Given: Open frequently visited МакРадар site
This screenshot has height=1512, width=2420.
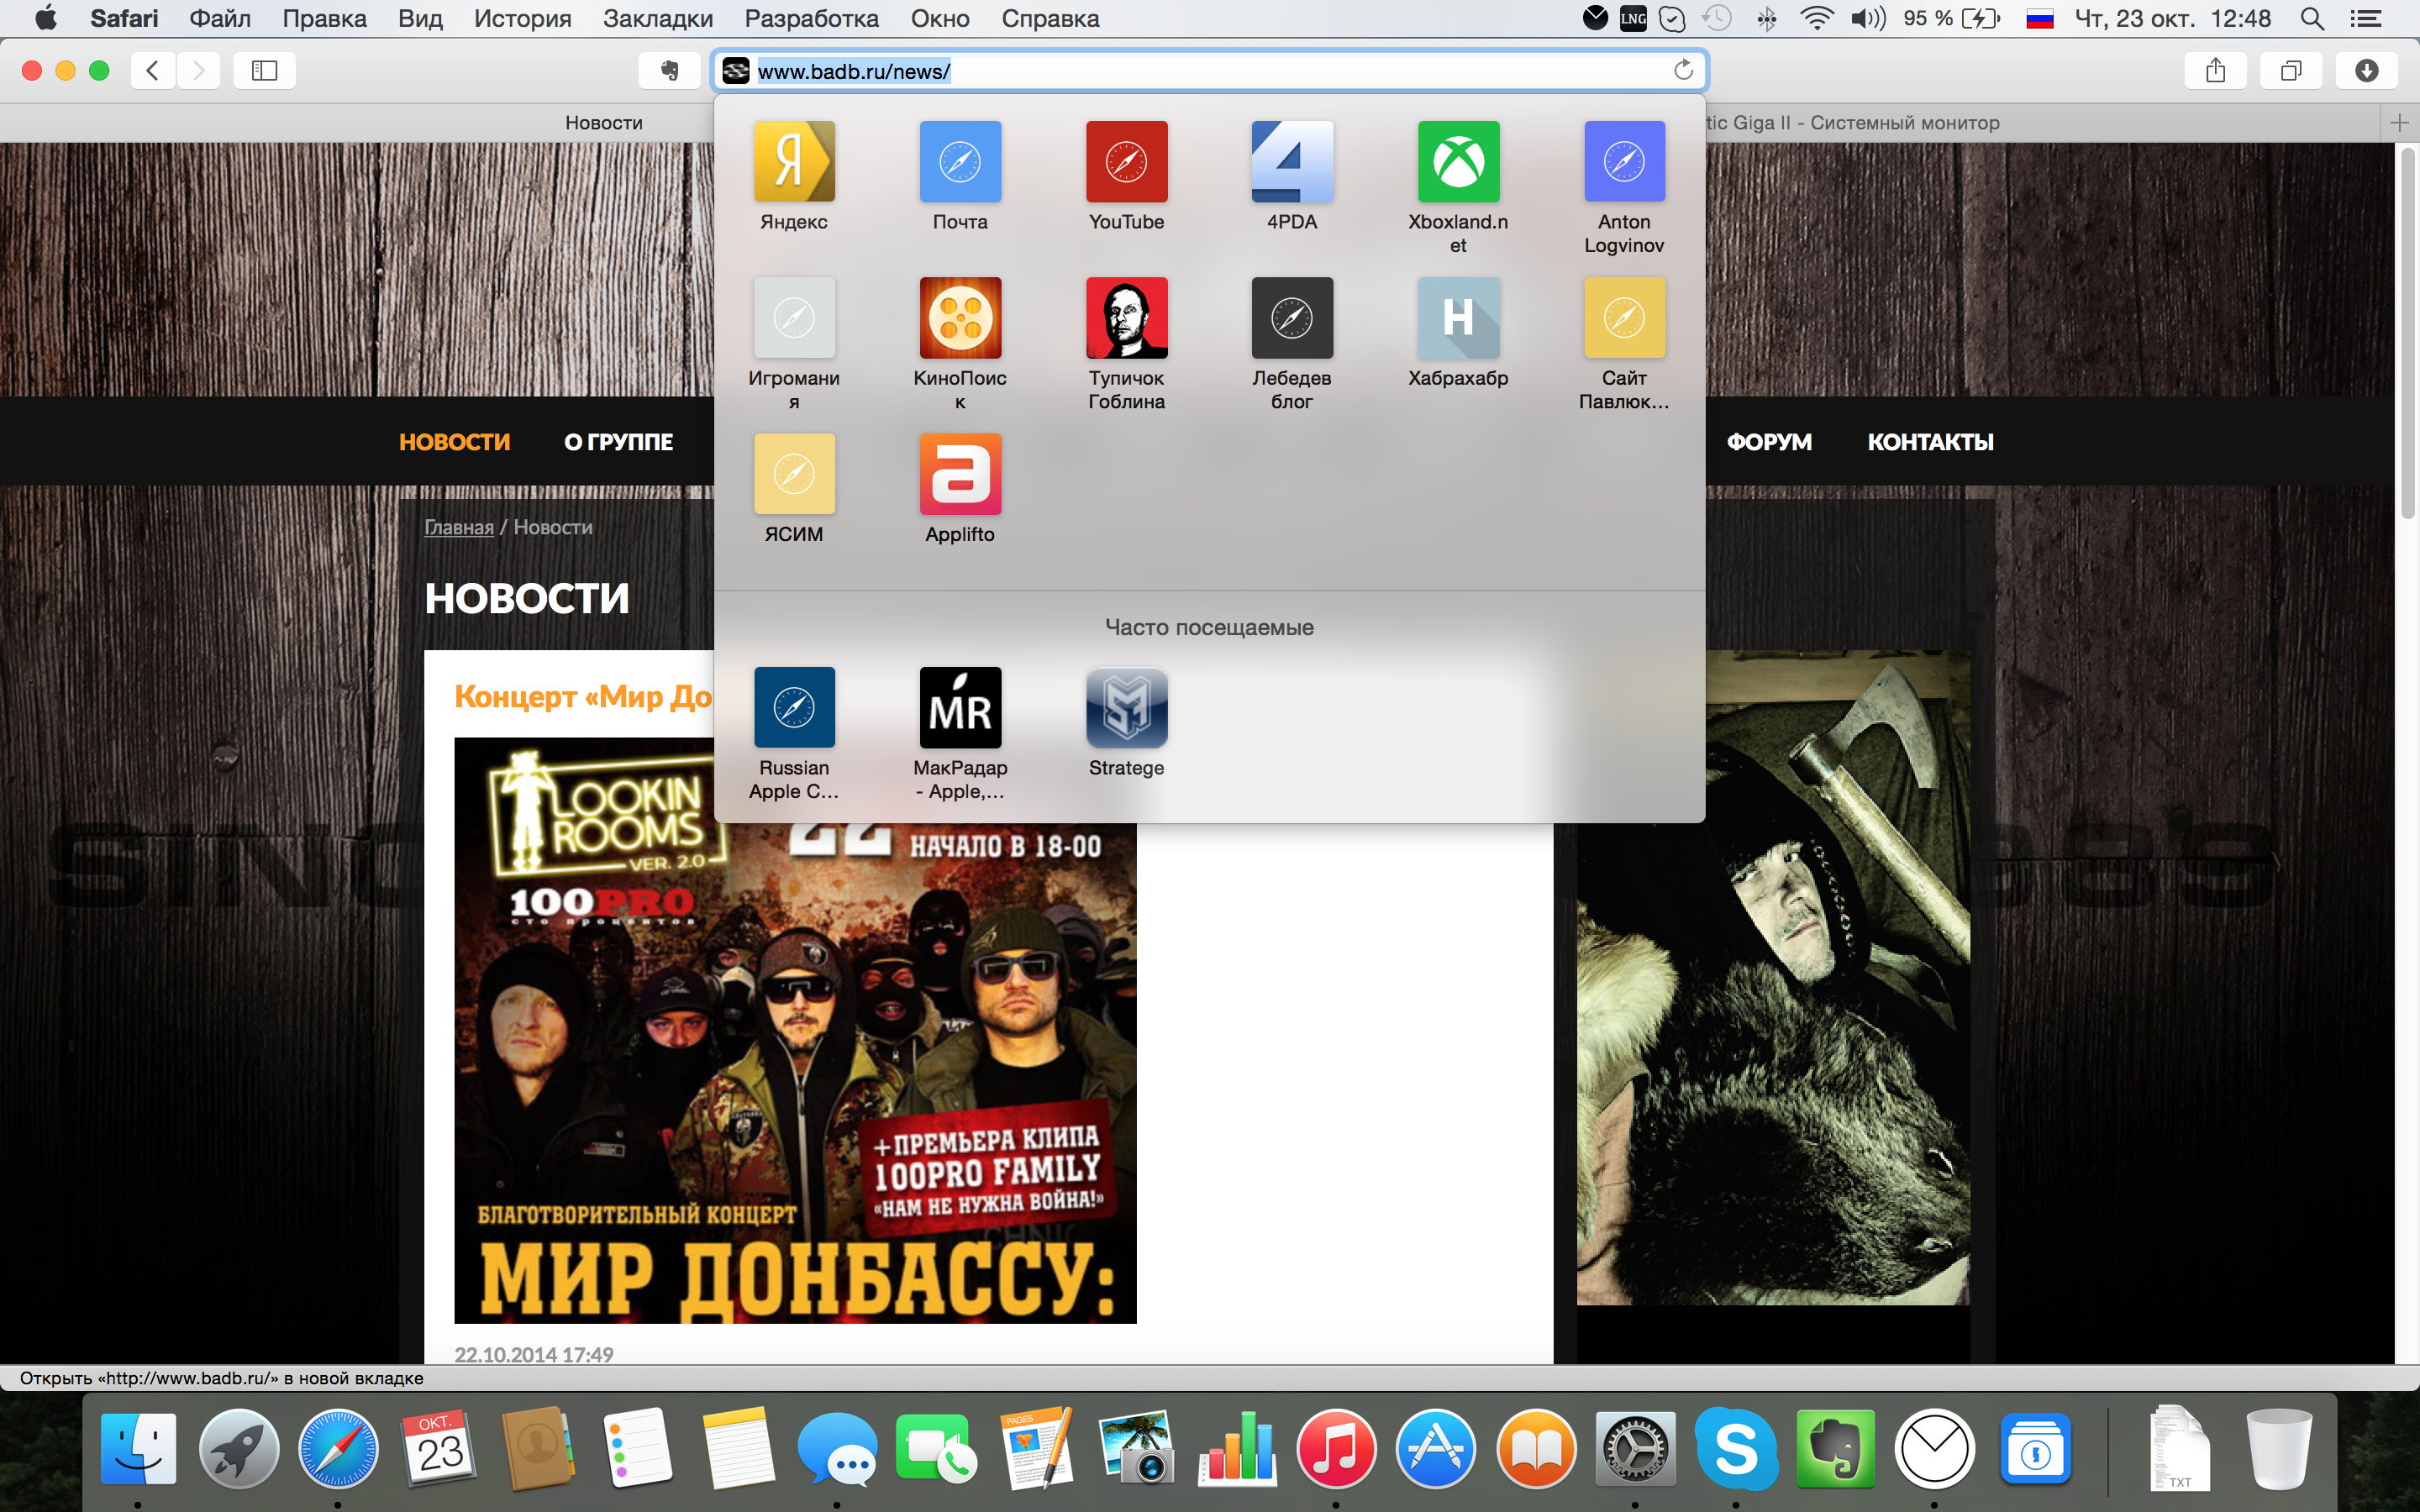Looking at the screenshot, I should (960, 707).
